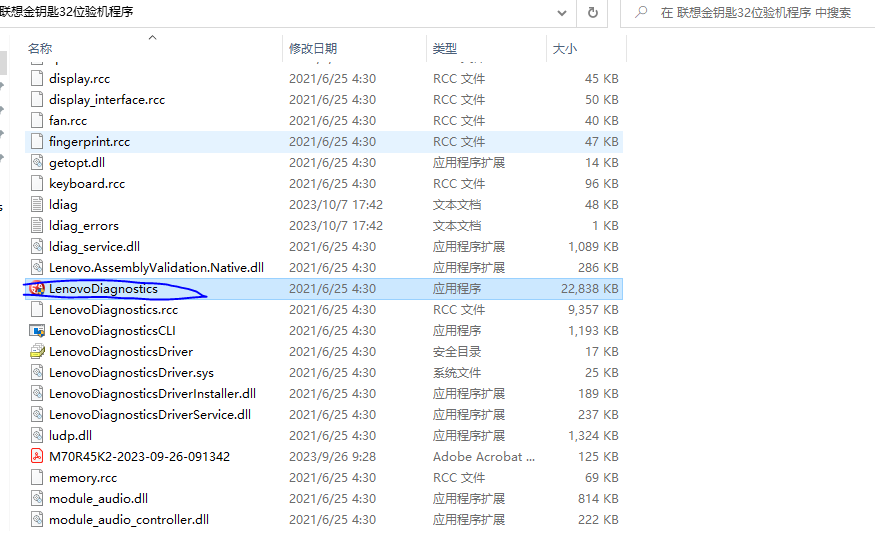The height and width of the screenshot is (536, 875).
Task: Select the LenovoDiagnosticsCLI file name
Action: click(112, 331)
